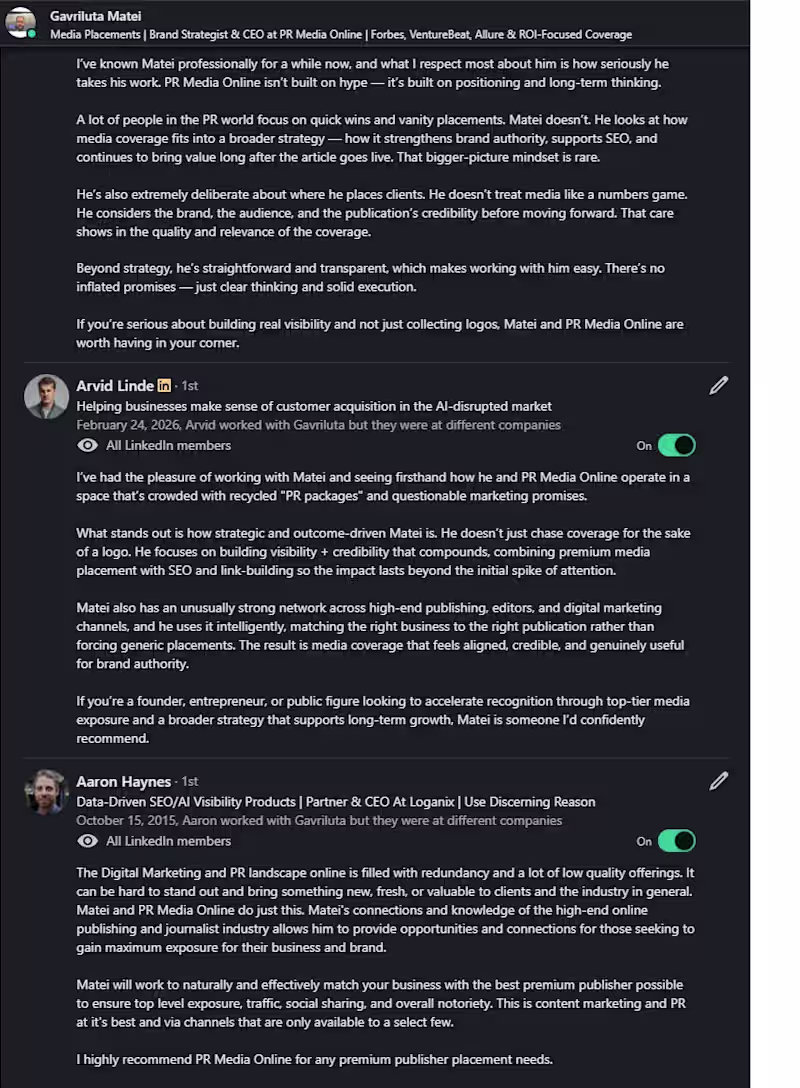Click the edit pencil on Arvid Linde's recommendation
Image resolution: width=800 pixels, height=1088 pixels.
coord(718,385)
